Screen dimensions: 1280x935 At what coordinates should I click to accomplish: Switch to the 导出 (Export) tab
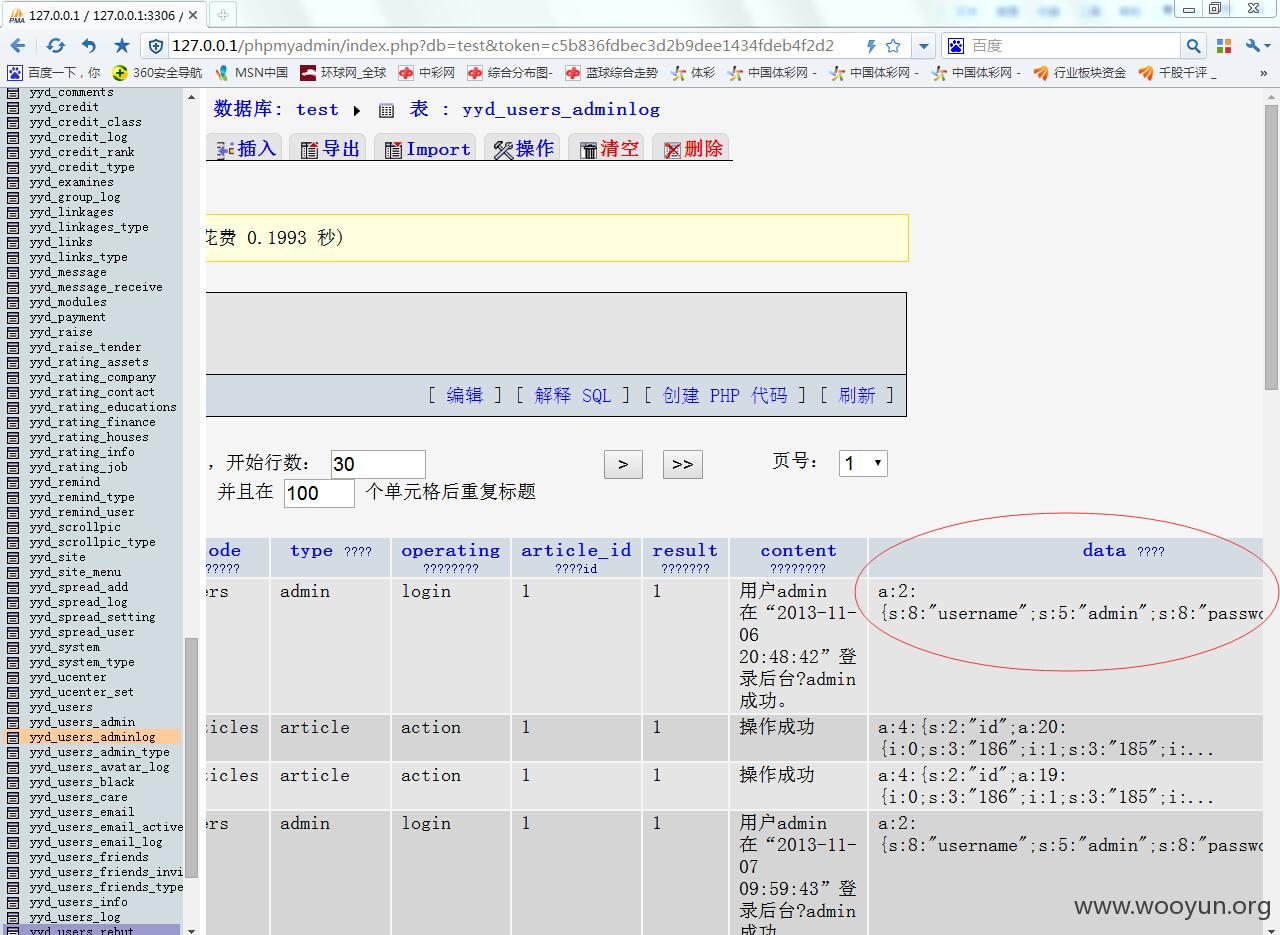[x=330, y=148]
